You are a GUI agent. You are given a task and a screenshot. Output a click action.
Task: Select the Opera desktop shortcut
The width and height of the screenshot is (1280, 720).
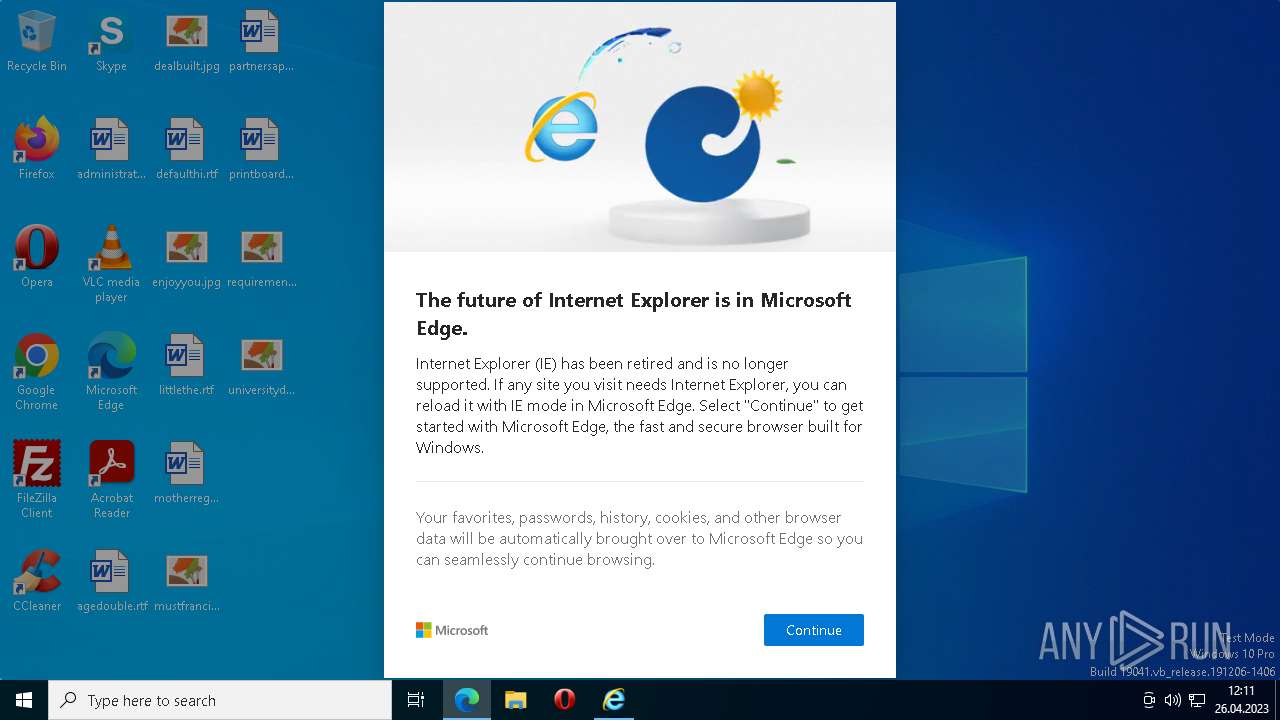point(37,257)
